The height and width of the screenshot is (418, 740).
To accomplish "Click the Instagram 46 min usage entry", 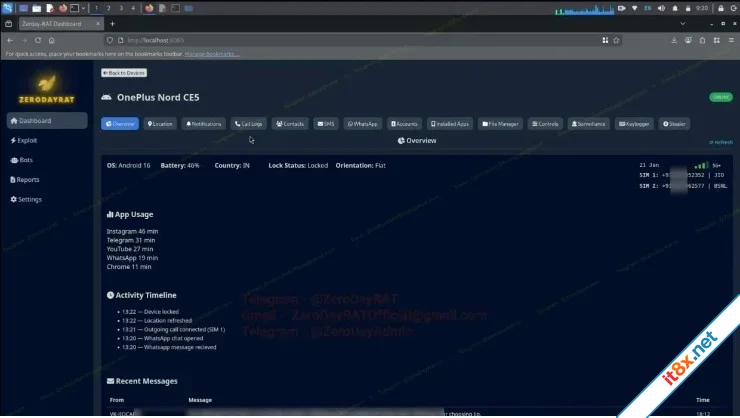I will pos(132,231).
